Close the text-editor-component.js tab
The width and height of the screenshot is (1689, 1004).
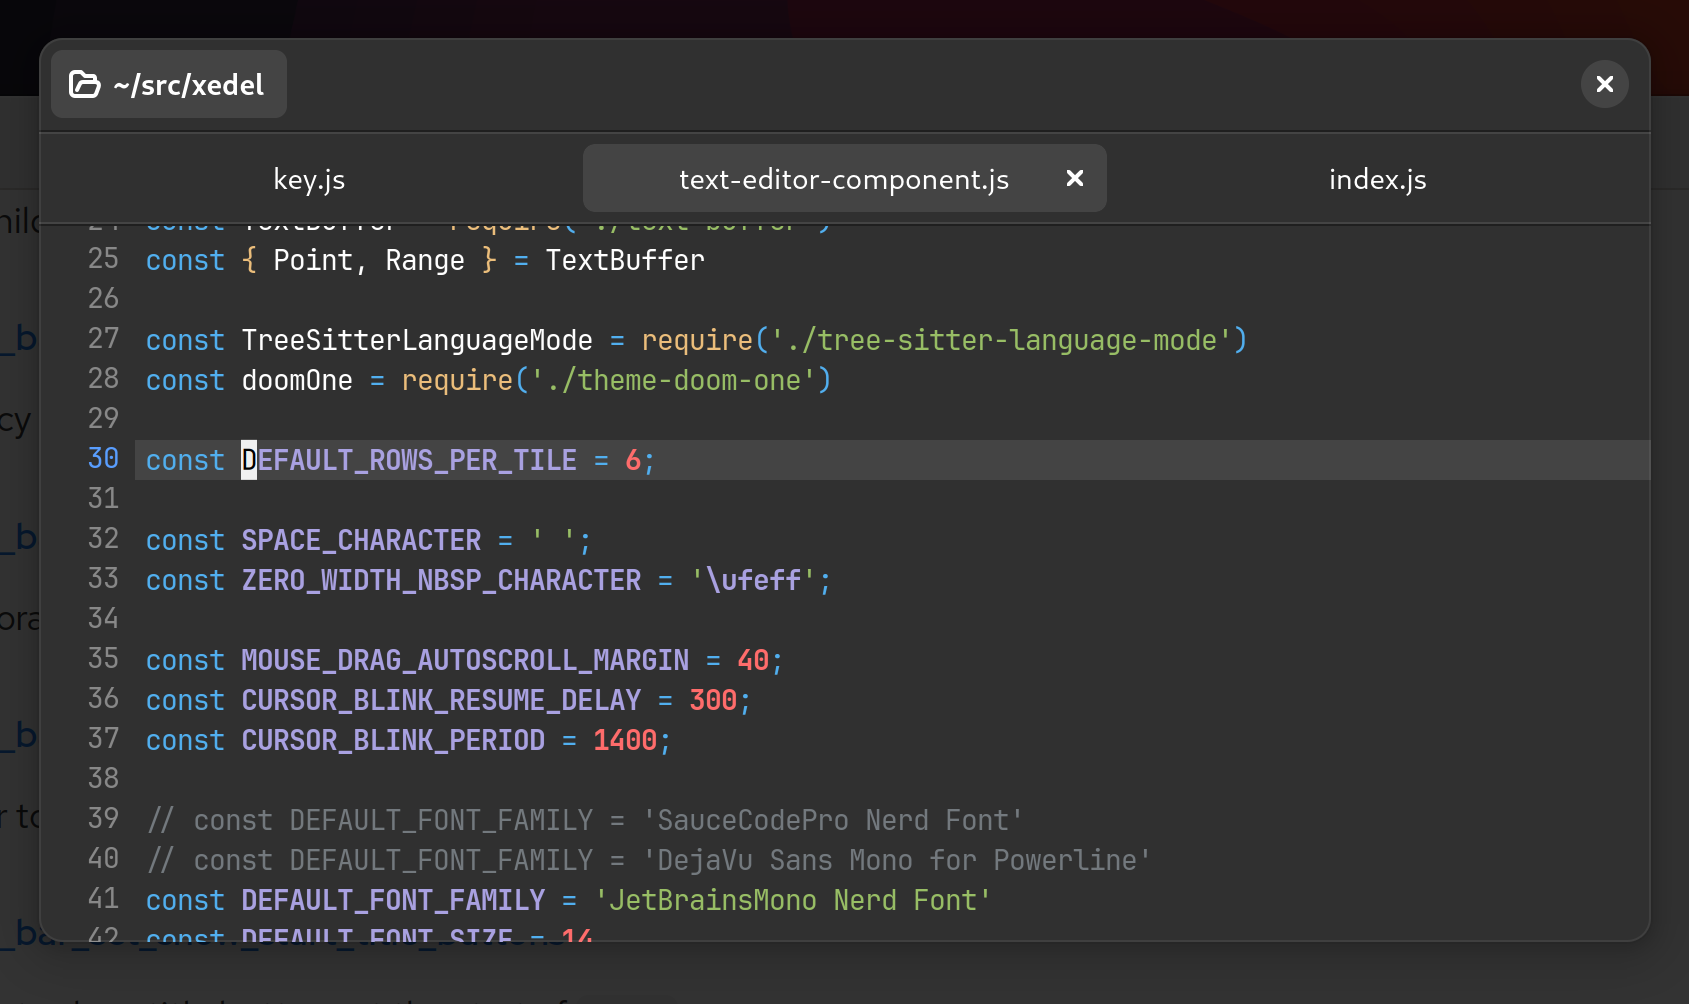pyautogui.click(x=1075, y=178)
